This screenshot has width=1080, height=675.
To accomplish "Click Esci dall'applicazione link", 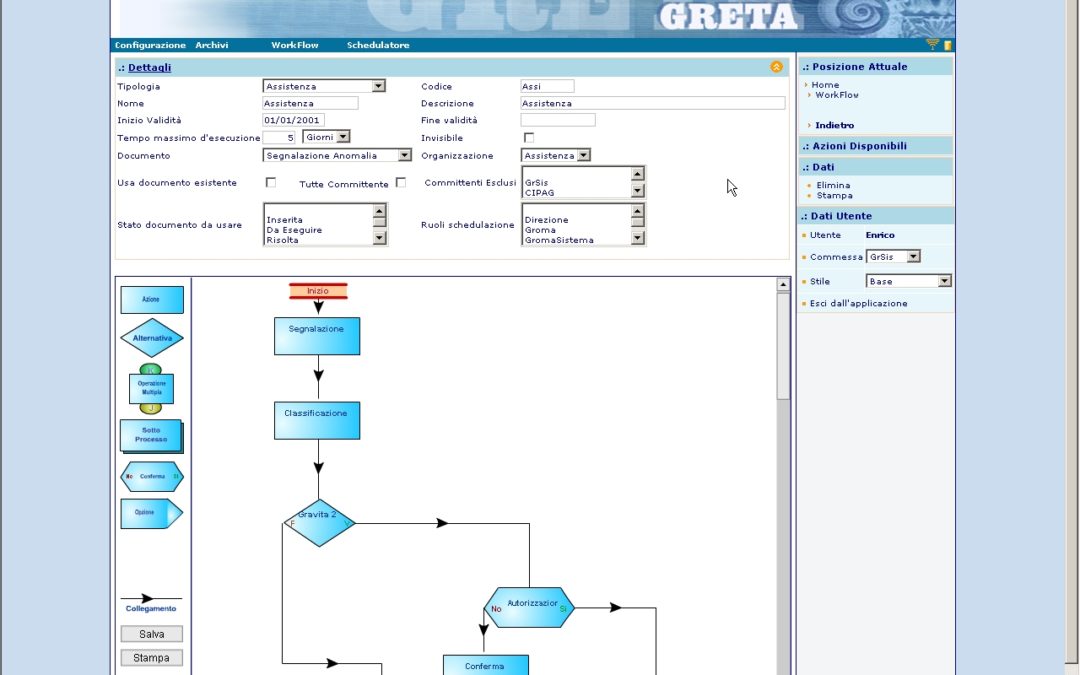I will [858, 303].
